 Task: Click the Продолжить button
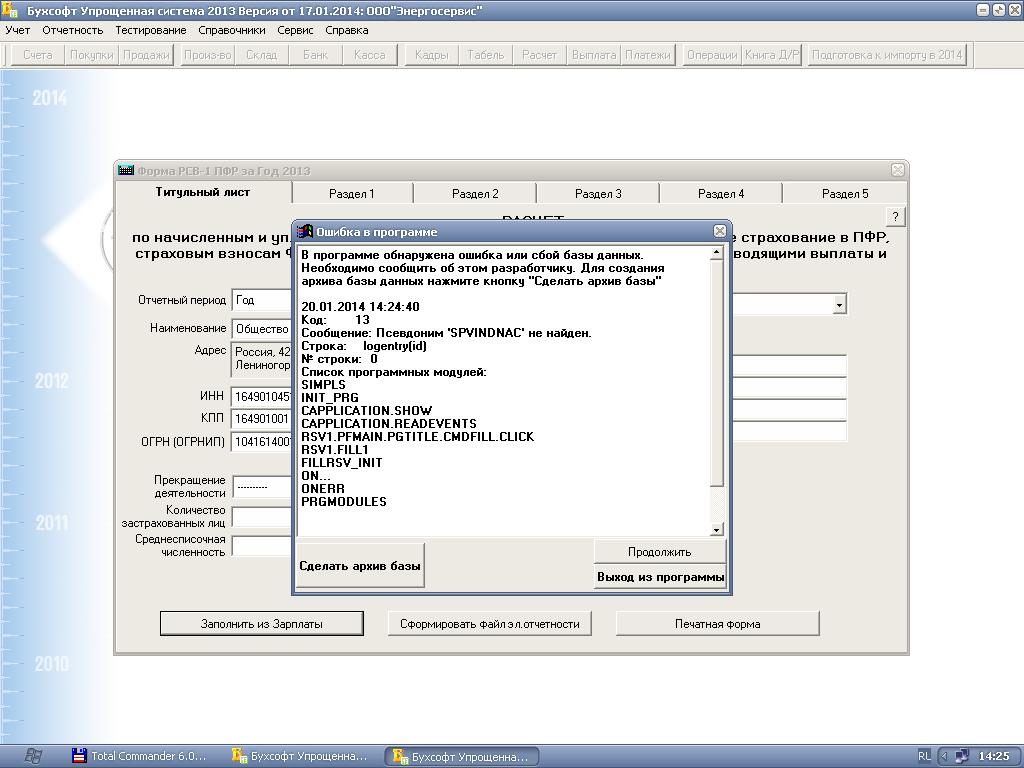coord(659,552)
